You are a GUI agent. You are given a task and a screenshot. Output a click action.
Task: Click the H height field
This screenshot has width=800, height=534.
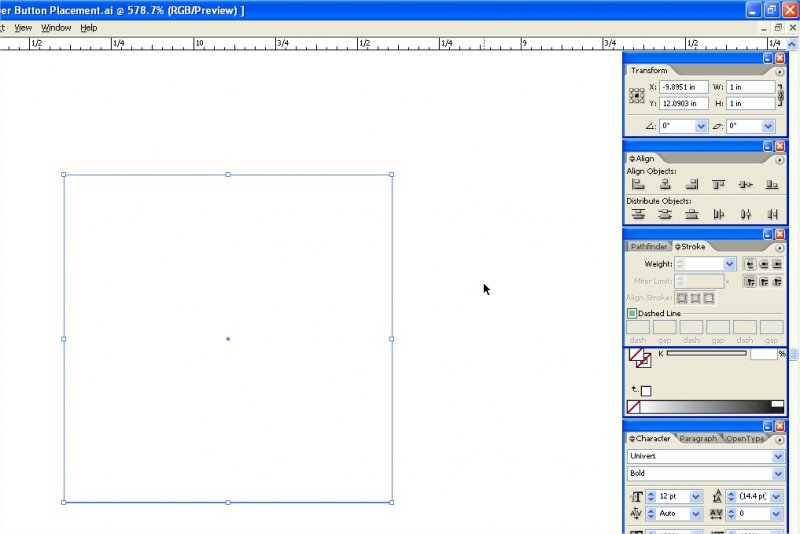pos(751,104)
